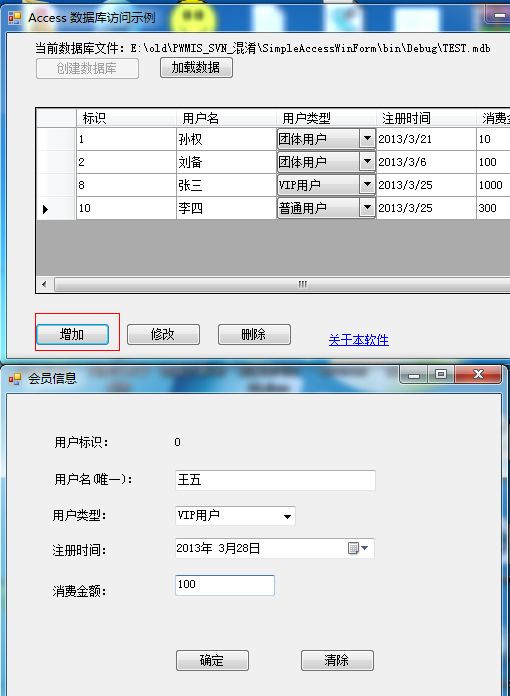Click the date cell 2013/3/6

[426, 162]
